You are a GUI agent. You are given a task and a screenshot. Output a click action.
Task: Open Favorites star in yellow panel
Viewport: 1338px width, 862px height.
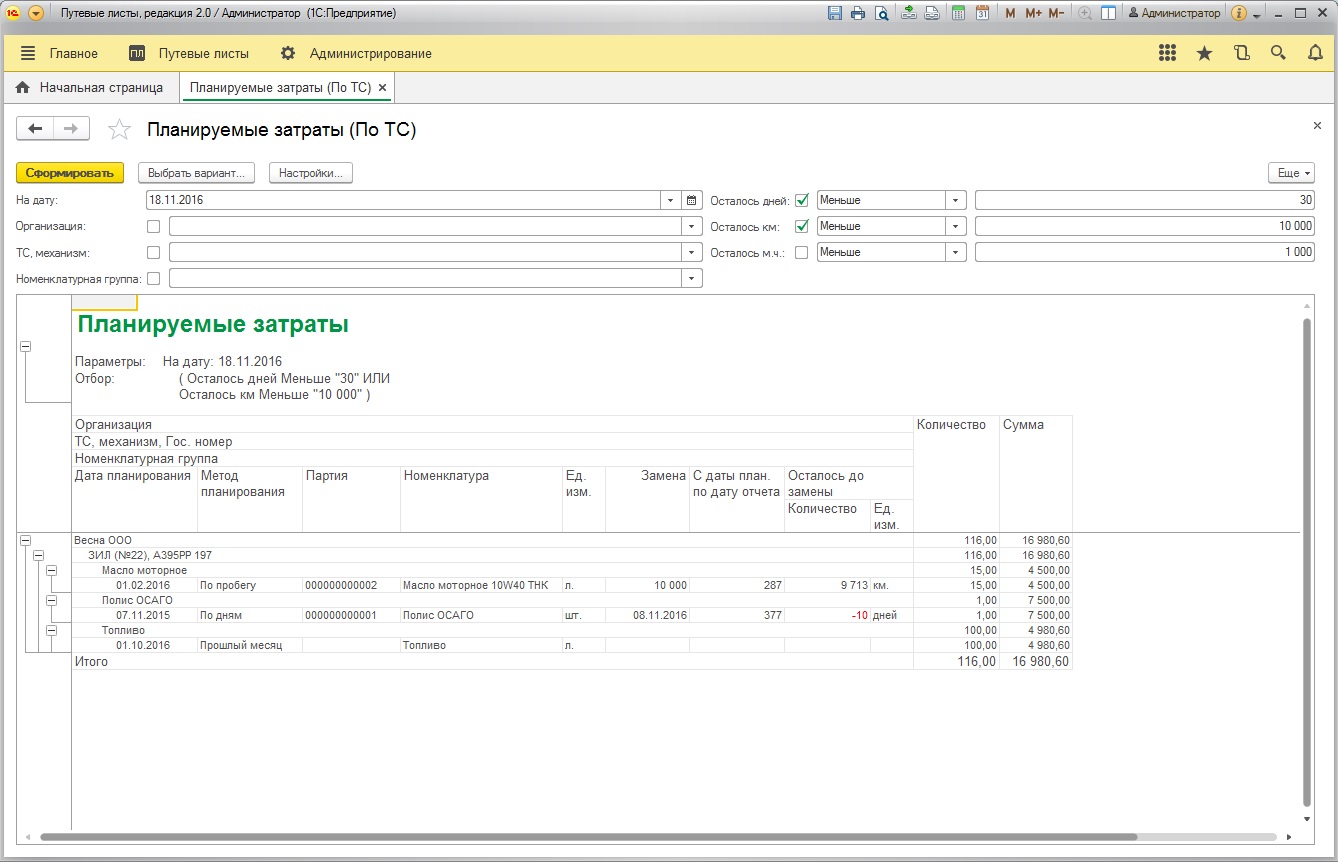click(x=1204, y=53)
